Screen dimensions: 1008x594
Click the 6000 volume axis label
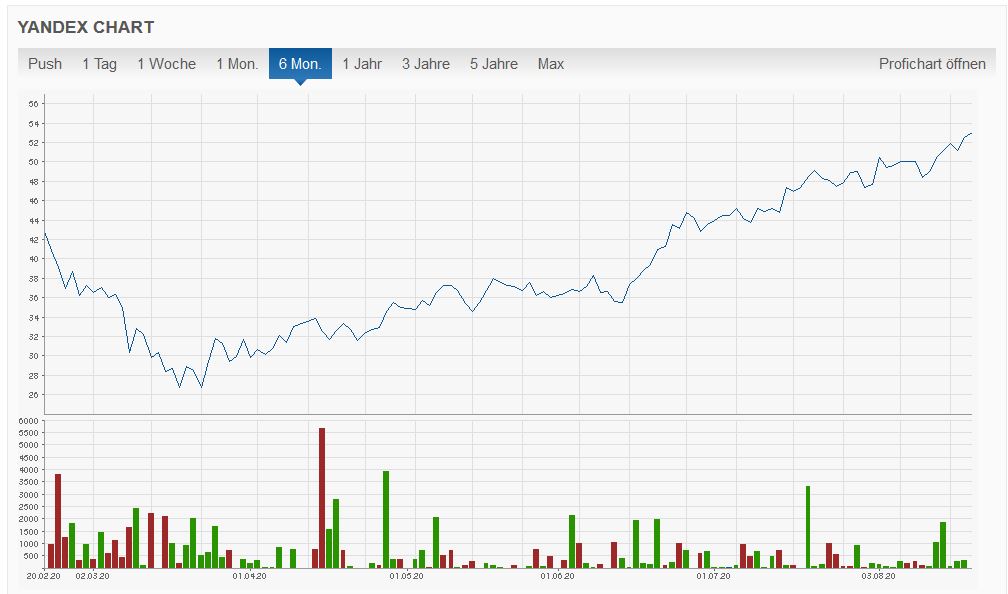30,421
